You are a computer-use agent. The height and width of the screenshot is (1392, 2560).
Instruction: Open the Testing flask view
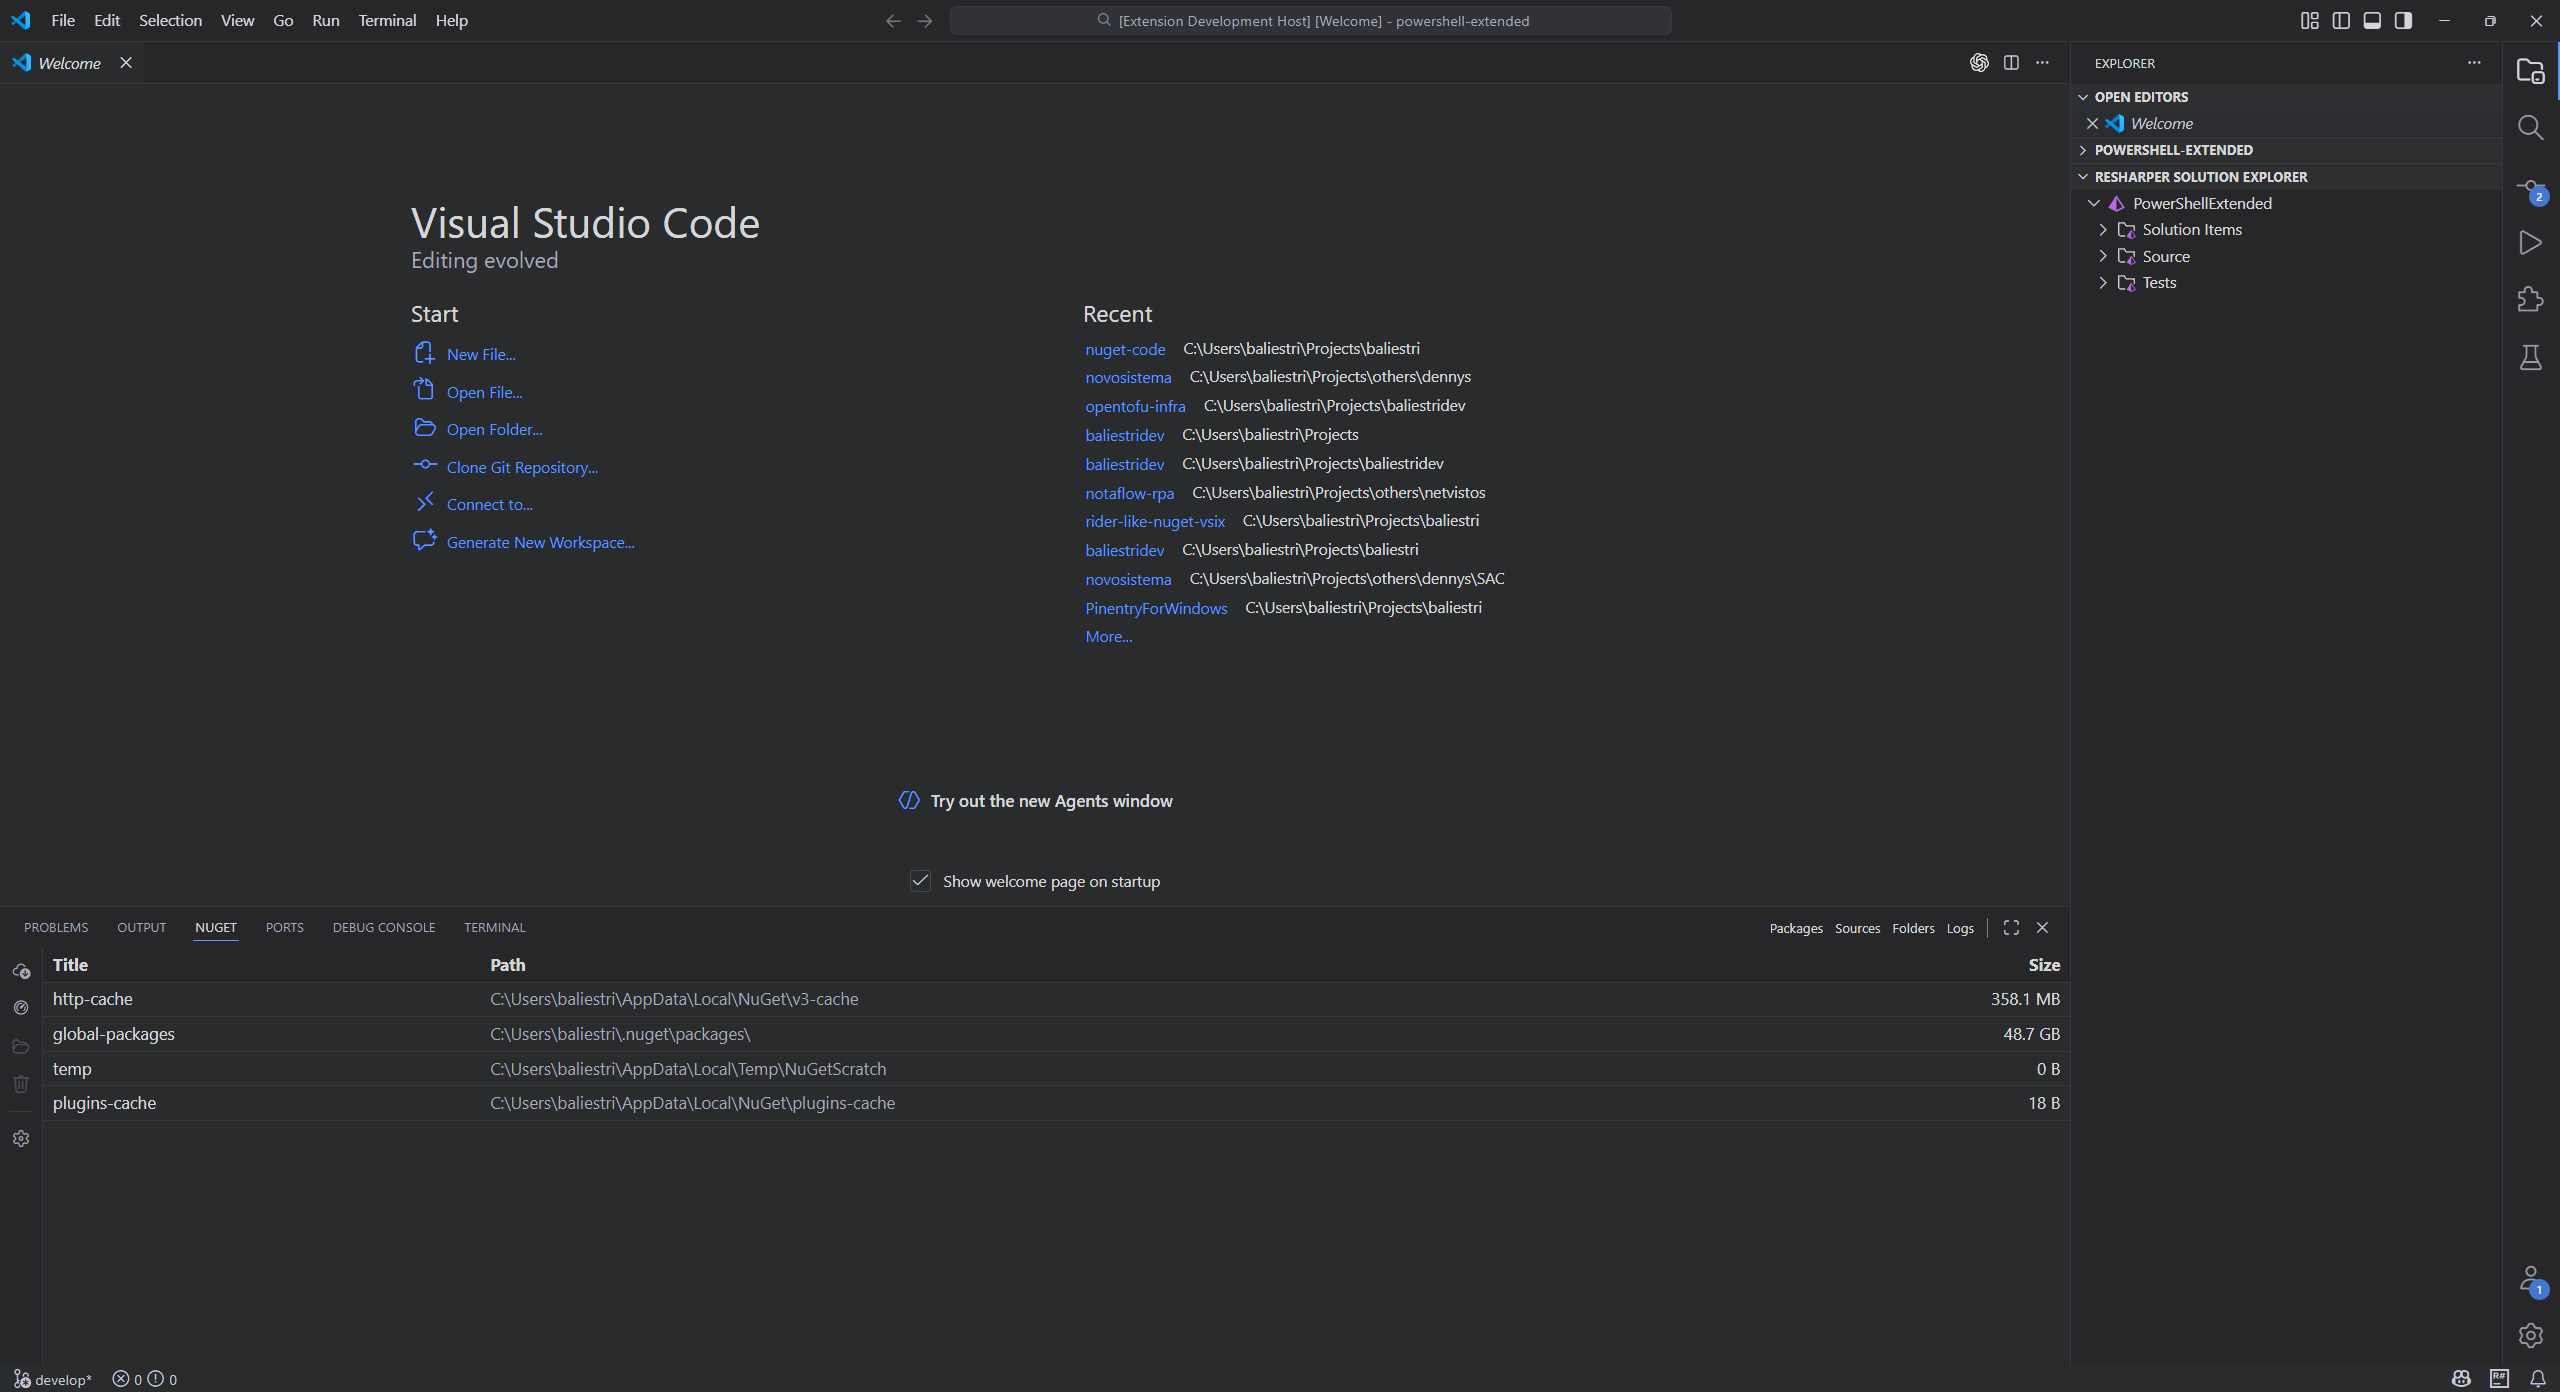[x=2530, y=357]
